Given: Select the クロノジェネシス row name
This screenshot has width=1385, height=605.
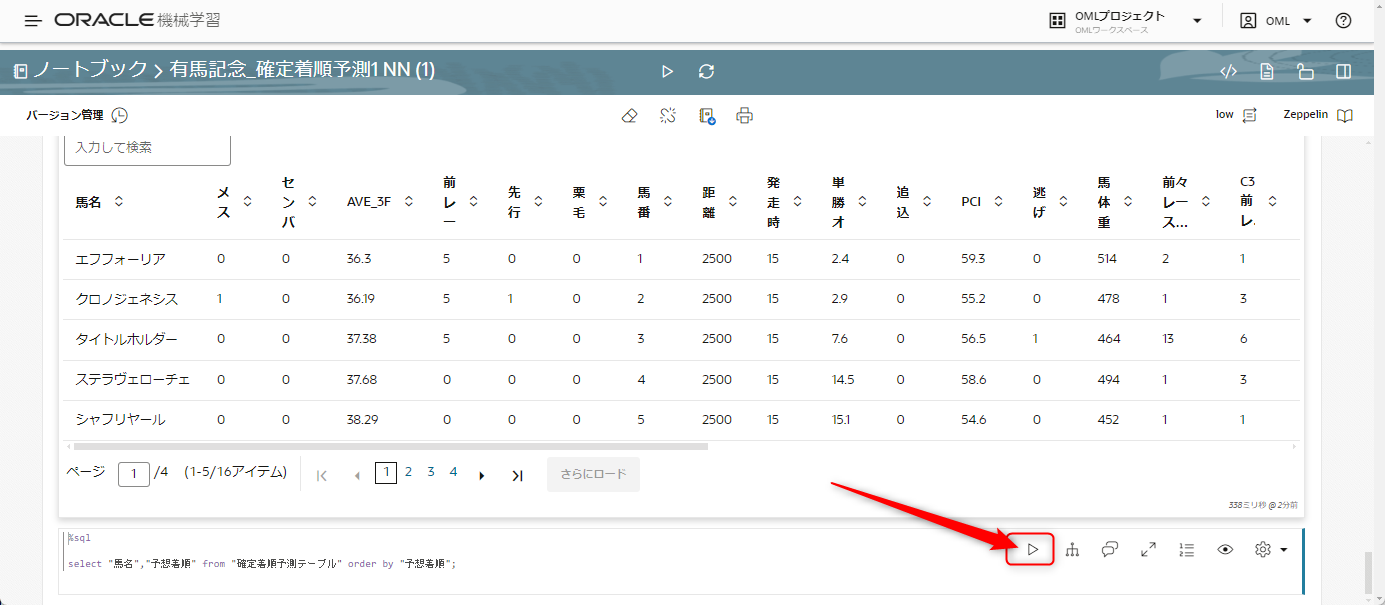Looking at the screenshot, I should [x=127, y=299].
